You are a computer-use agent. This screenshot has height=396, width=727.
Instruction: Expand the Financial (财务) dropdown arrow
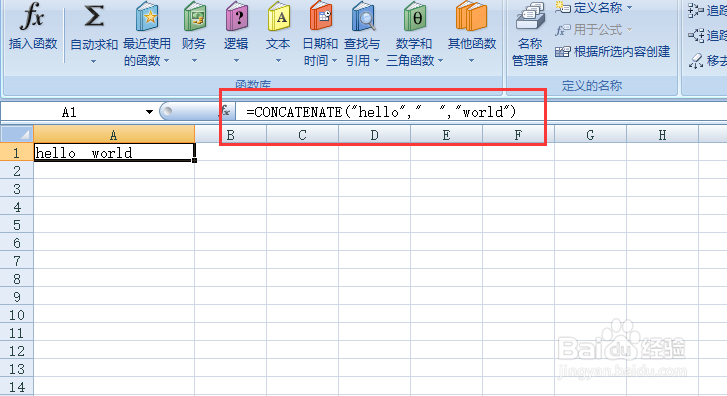[194, 61]
